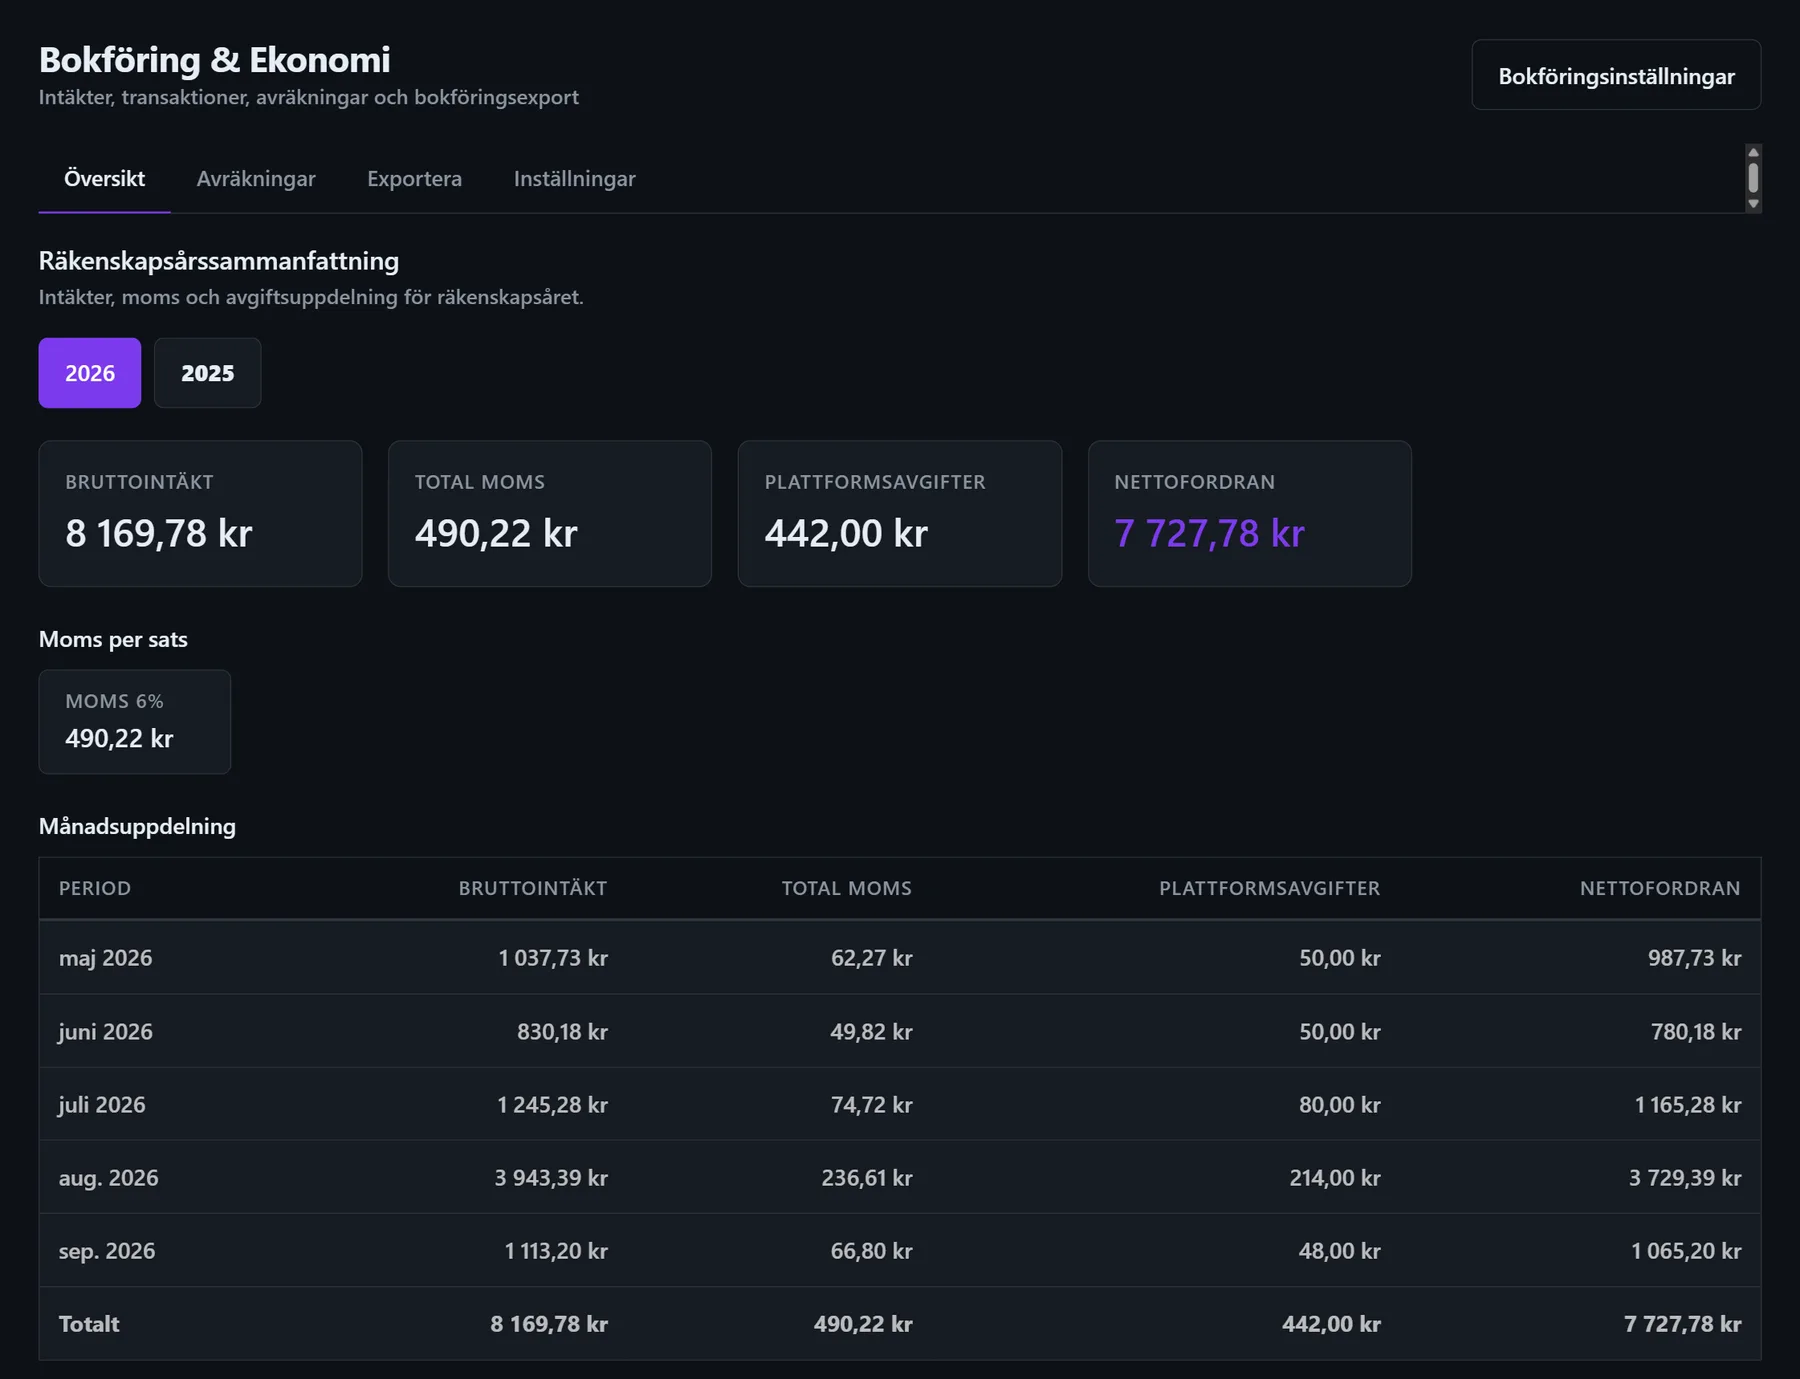Select the sep. 2026 row label
The image size is (1800, 1379).
107,1251
